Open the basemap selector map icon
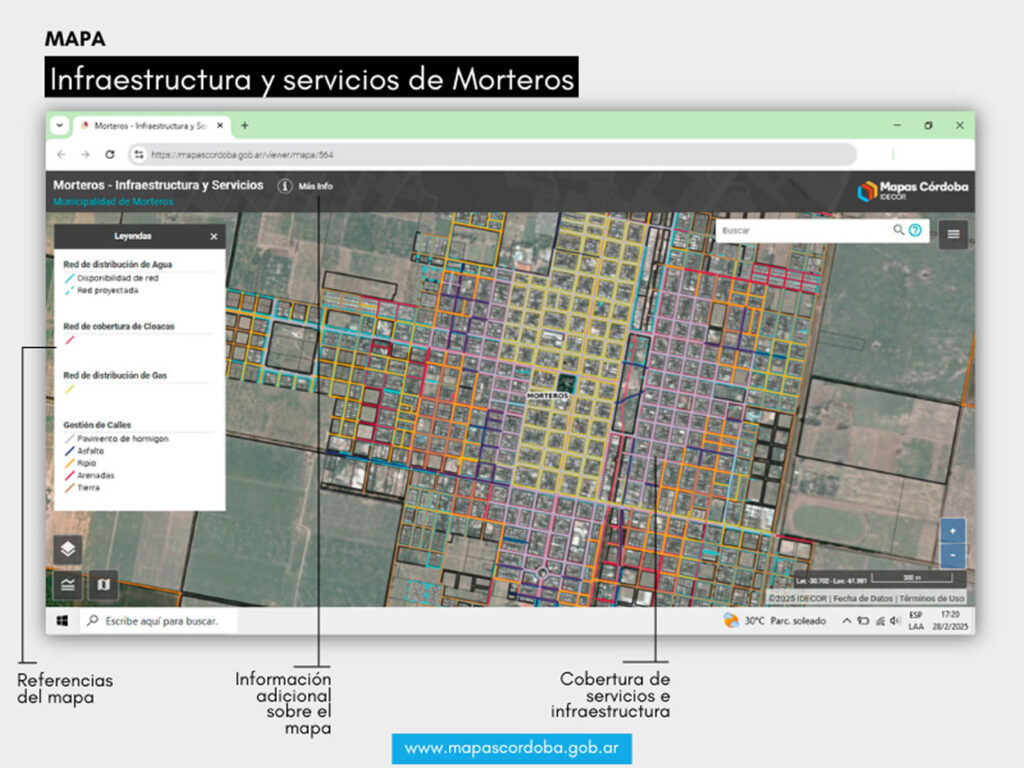1024x768 pixels. tap(103, 584)
